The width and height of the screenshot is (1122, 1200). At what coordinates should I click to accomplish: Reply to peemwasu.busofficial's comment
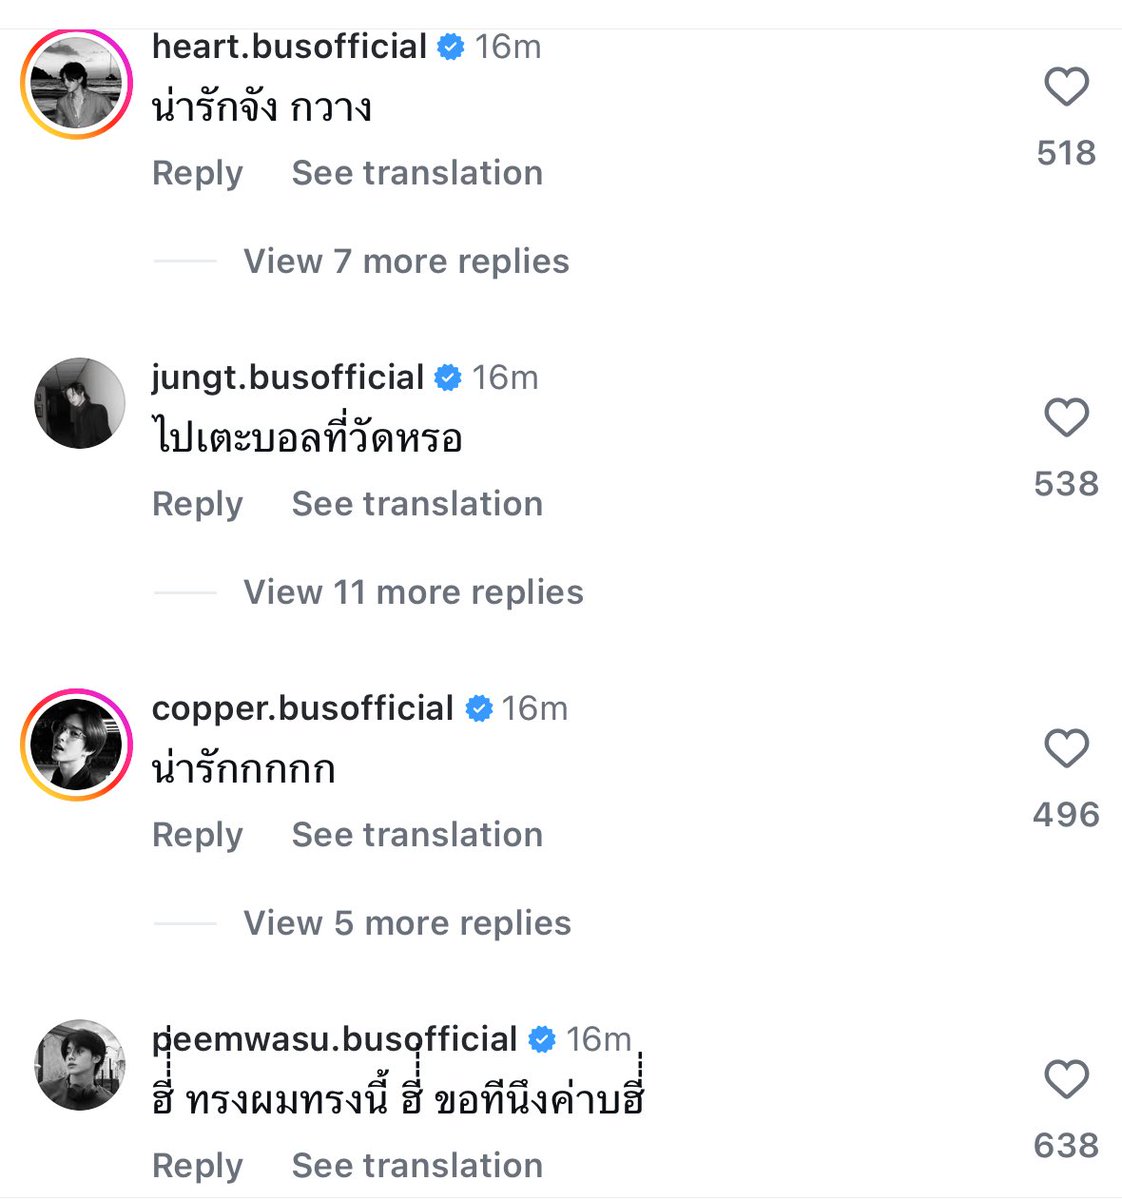click(x=197, y=1166)
